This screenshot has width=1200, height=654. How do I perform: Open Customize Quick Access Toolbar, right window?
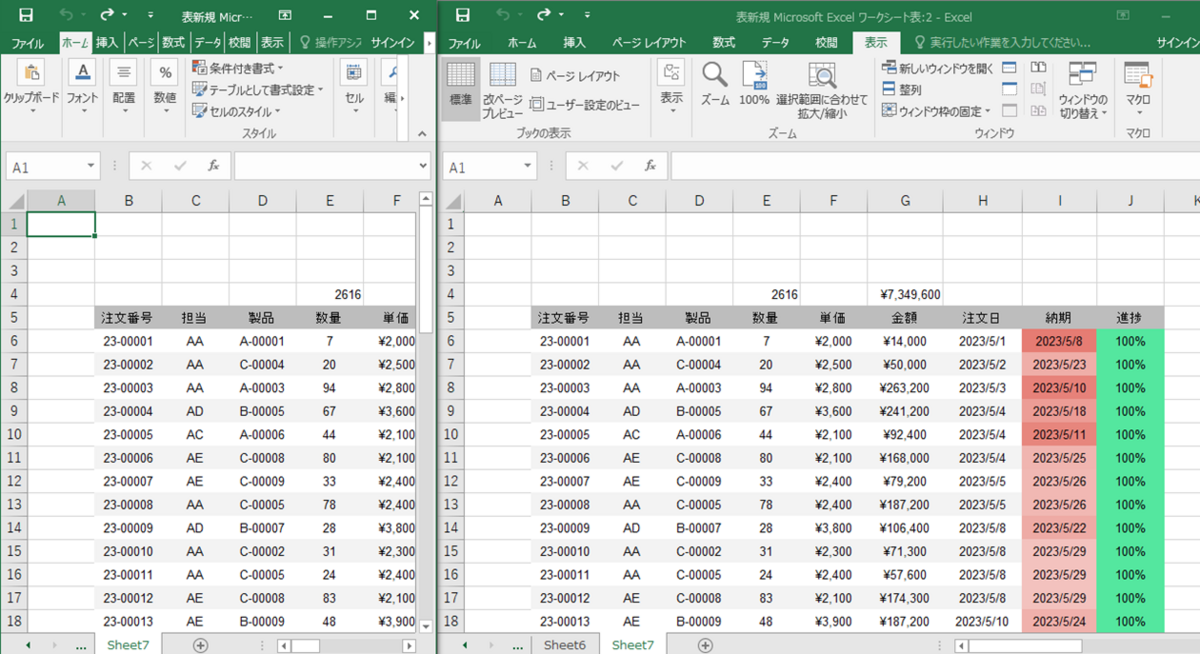point(589,15)
